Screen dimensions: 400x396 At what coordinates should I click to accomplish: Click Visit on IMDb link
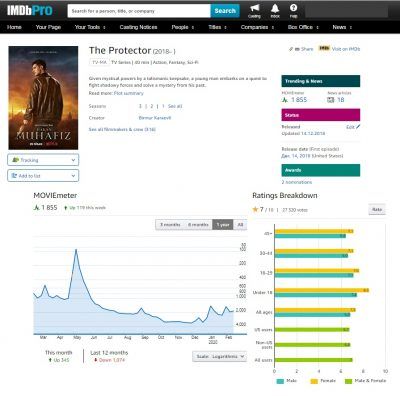click(x=346, y=49)
